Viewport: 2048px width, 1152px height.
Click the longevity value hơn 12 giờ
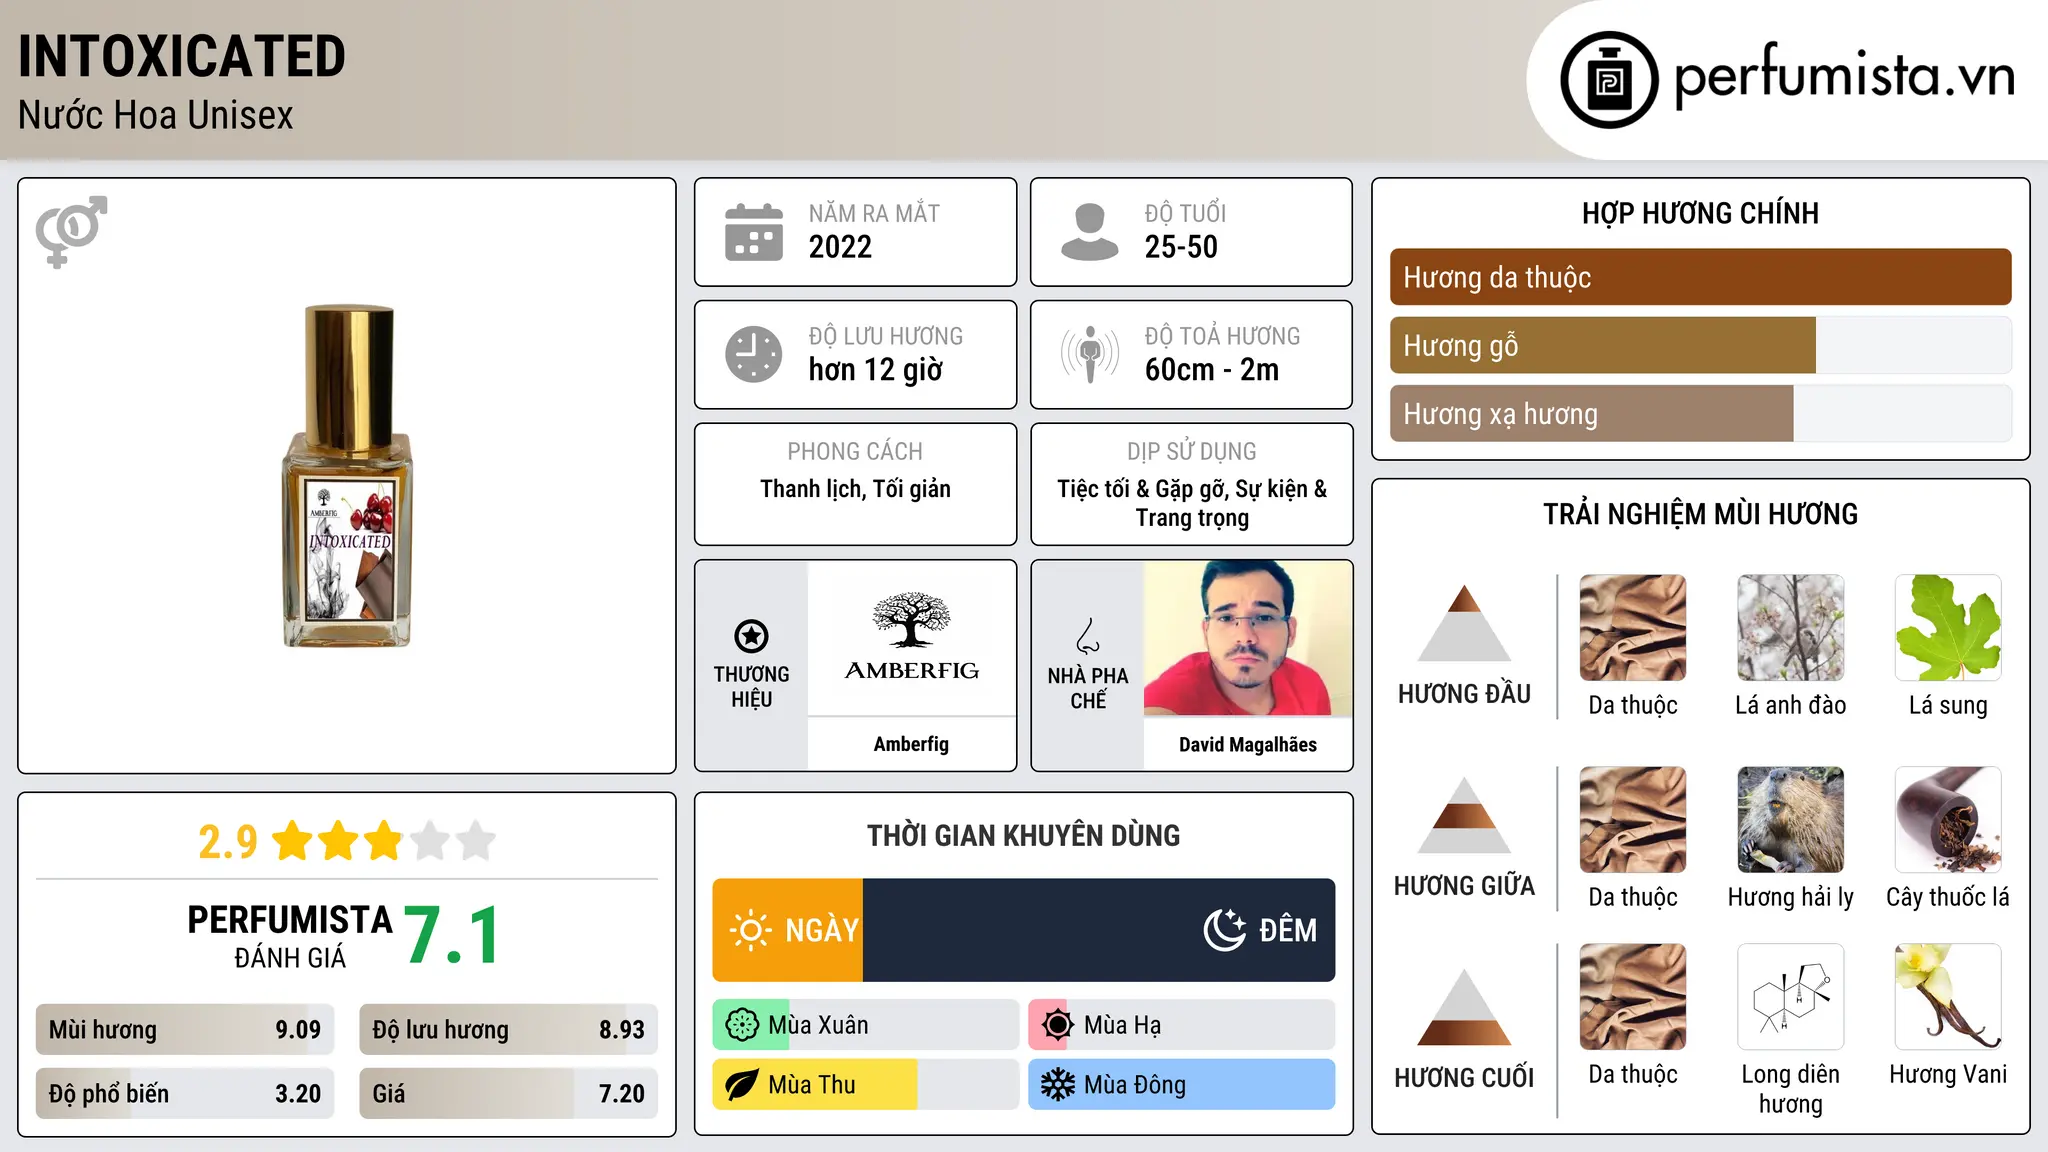point(876,370)
